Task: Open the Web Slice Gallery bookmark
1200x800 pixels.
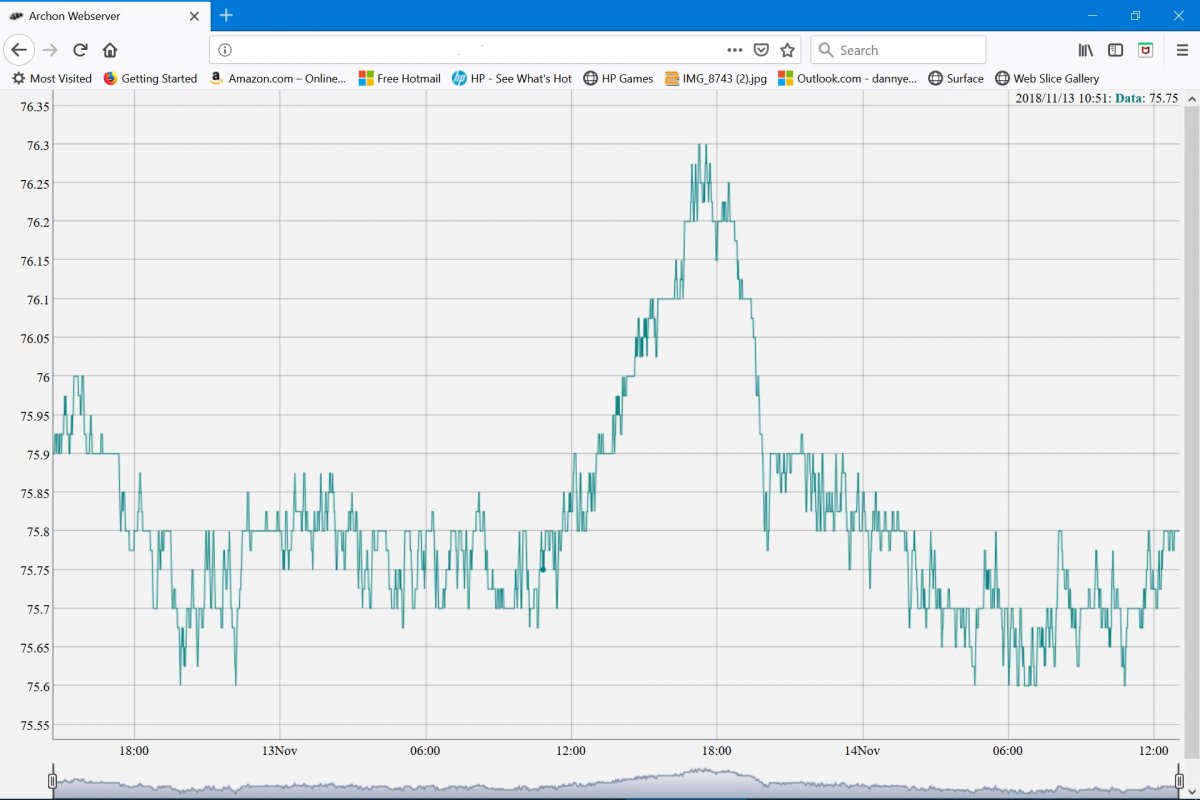Action: 1047,78
